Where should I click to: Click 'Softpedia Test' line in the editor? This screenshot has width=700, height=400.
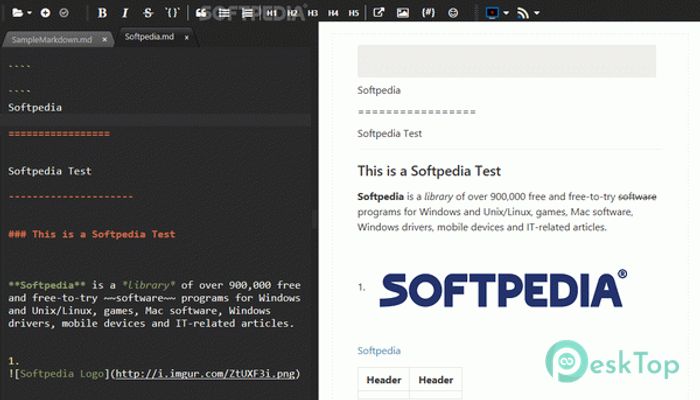tap(50, 171)
